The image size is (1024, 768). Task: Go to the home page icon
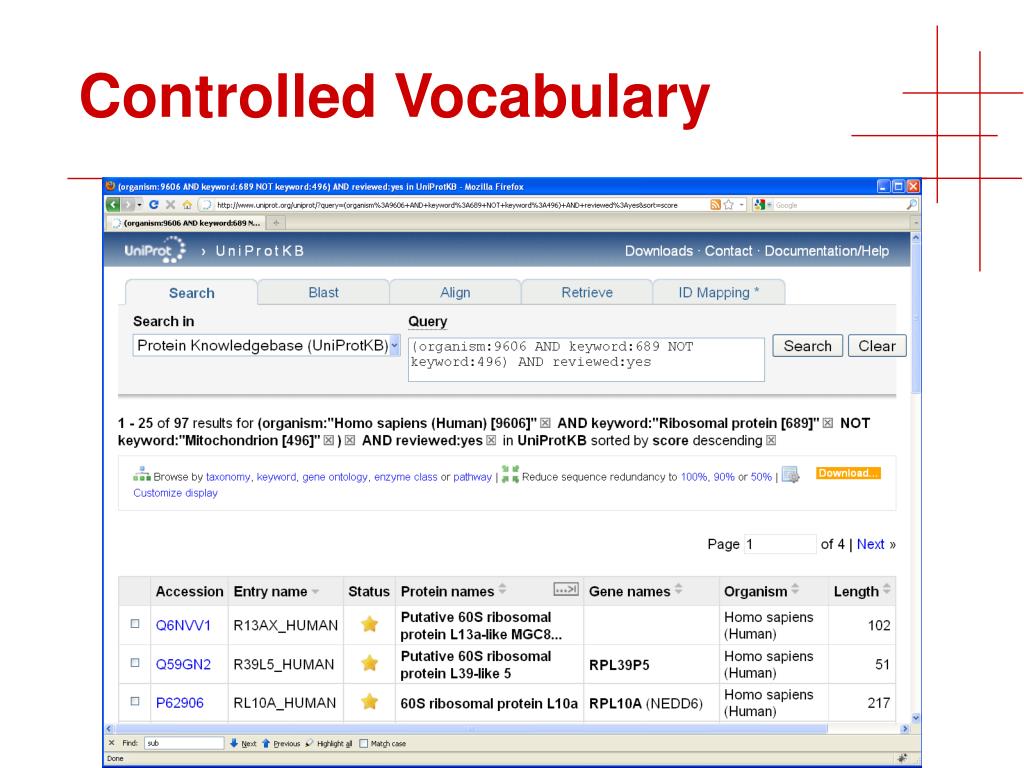point(187,205)
